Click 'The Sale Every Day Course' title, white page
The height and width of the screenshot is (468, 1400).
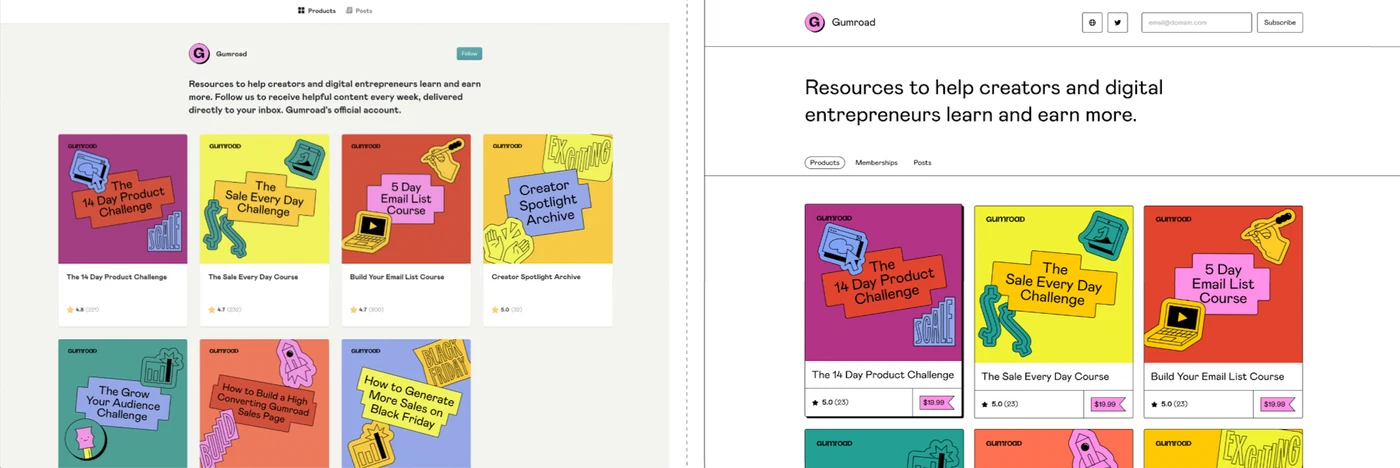pos(1045,377)
